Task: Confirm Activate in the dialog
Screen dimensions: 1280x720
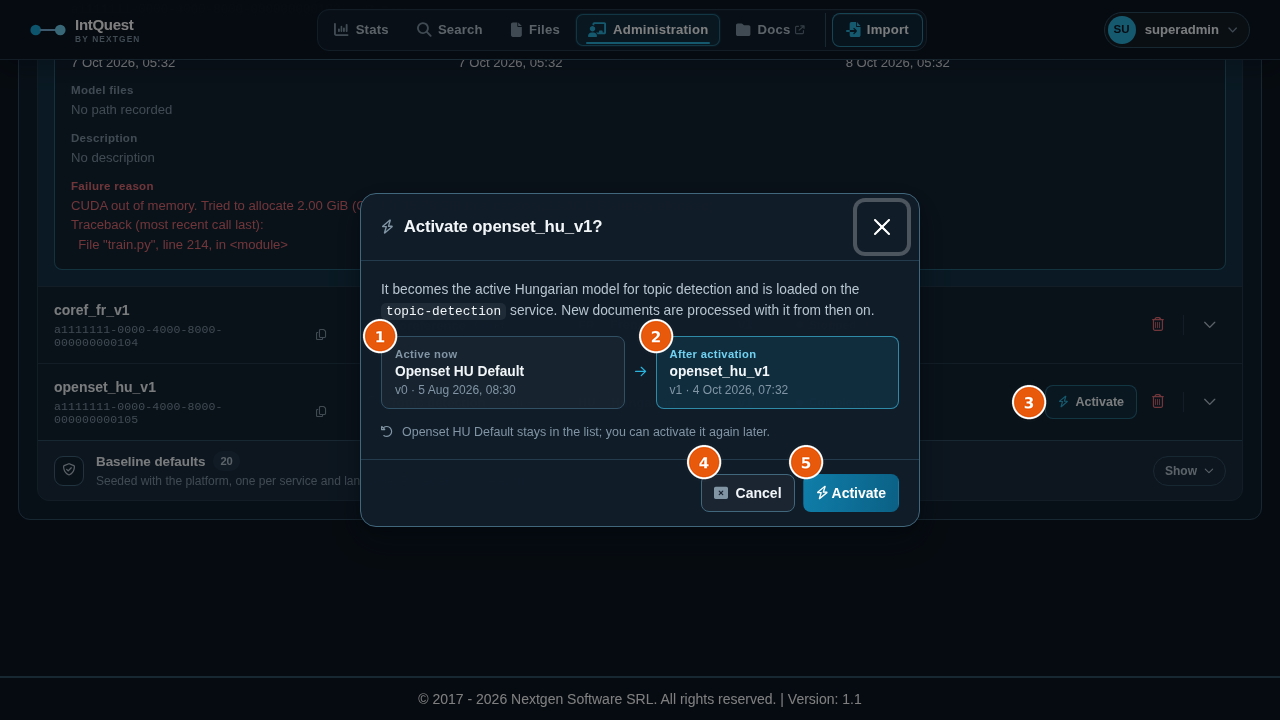Action: (x=851, y=493)
